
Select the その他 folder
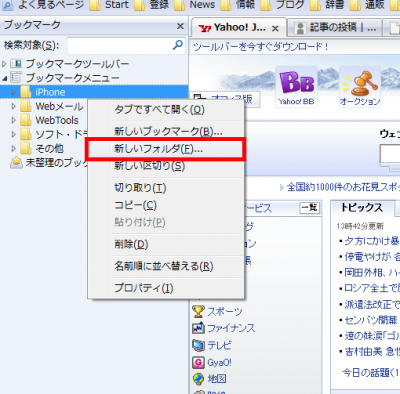49,148
